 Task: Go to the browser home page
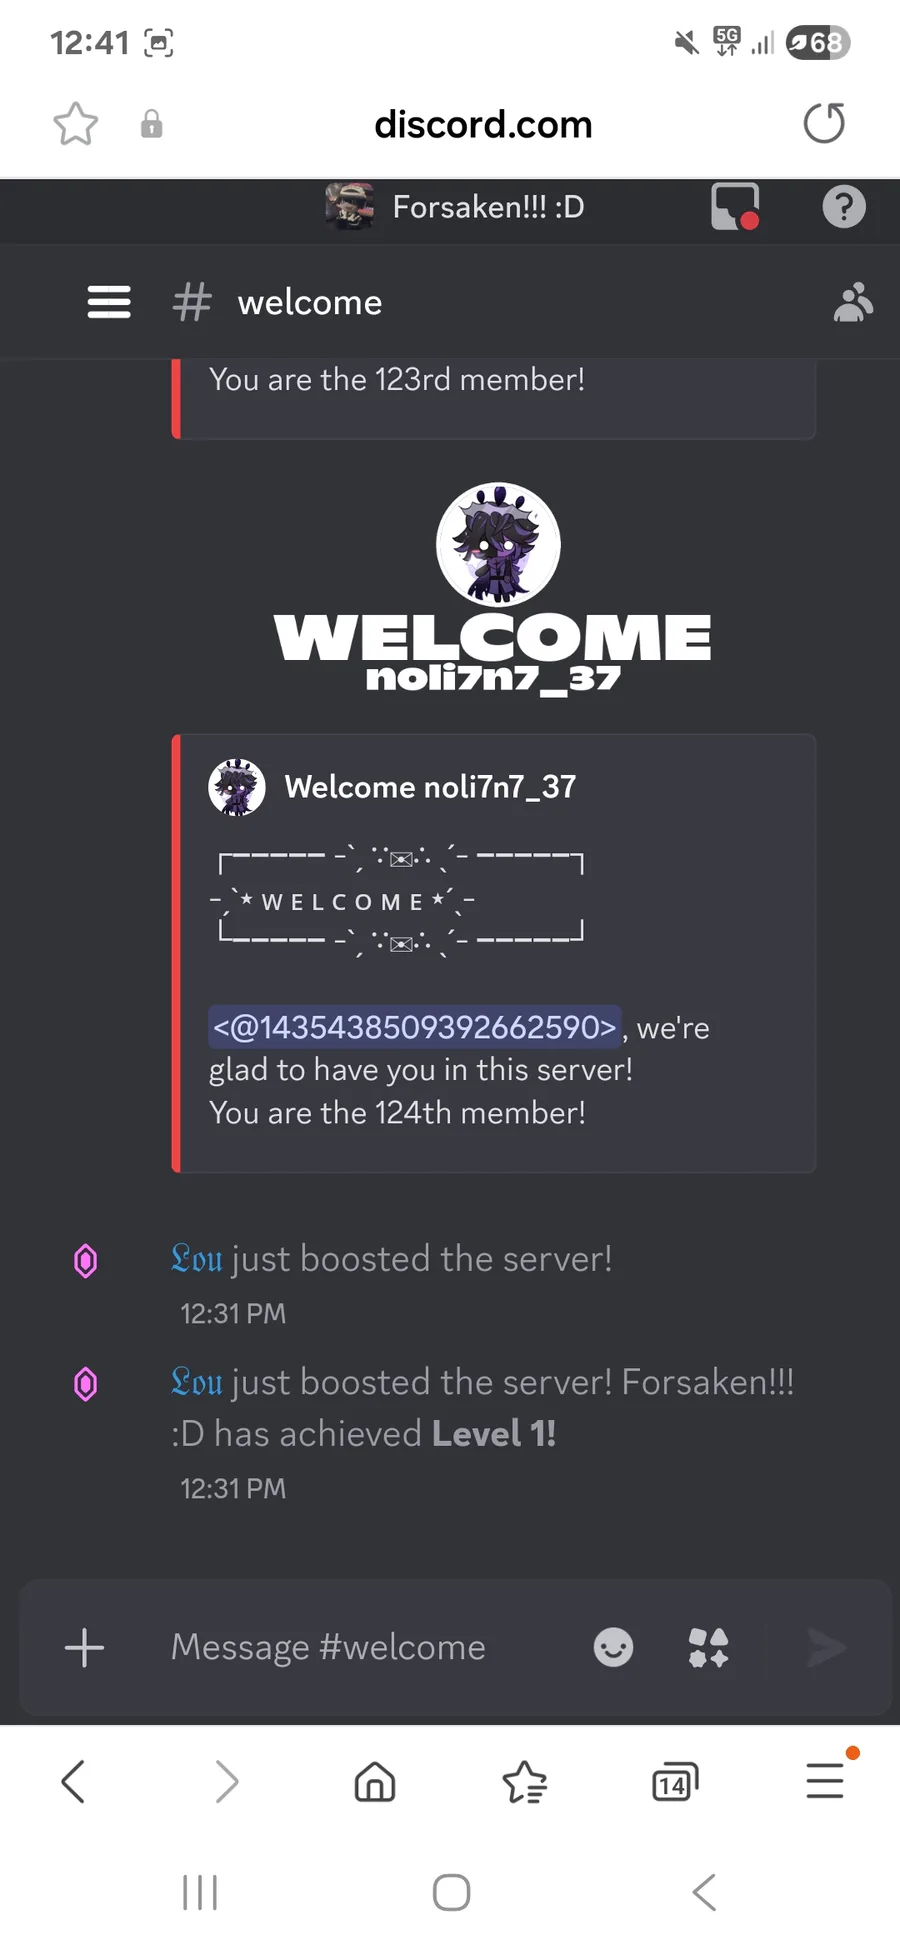coord(375,1782)
